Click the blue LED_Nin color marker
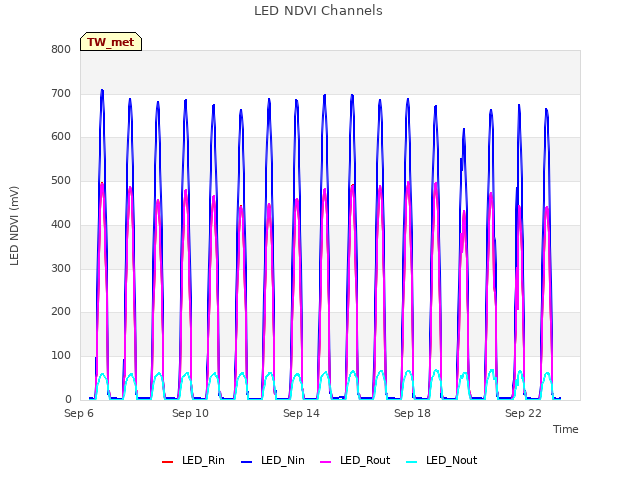This screenshot has height=480, width=640. pyautogui.click(x=247, y=462)
